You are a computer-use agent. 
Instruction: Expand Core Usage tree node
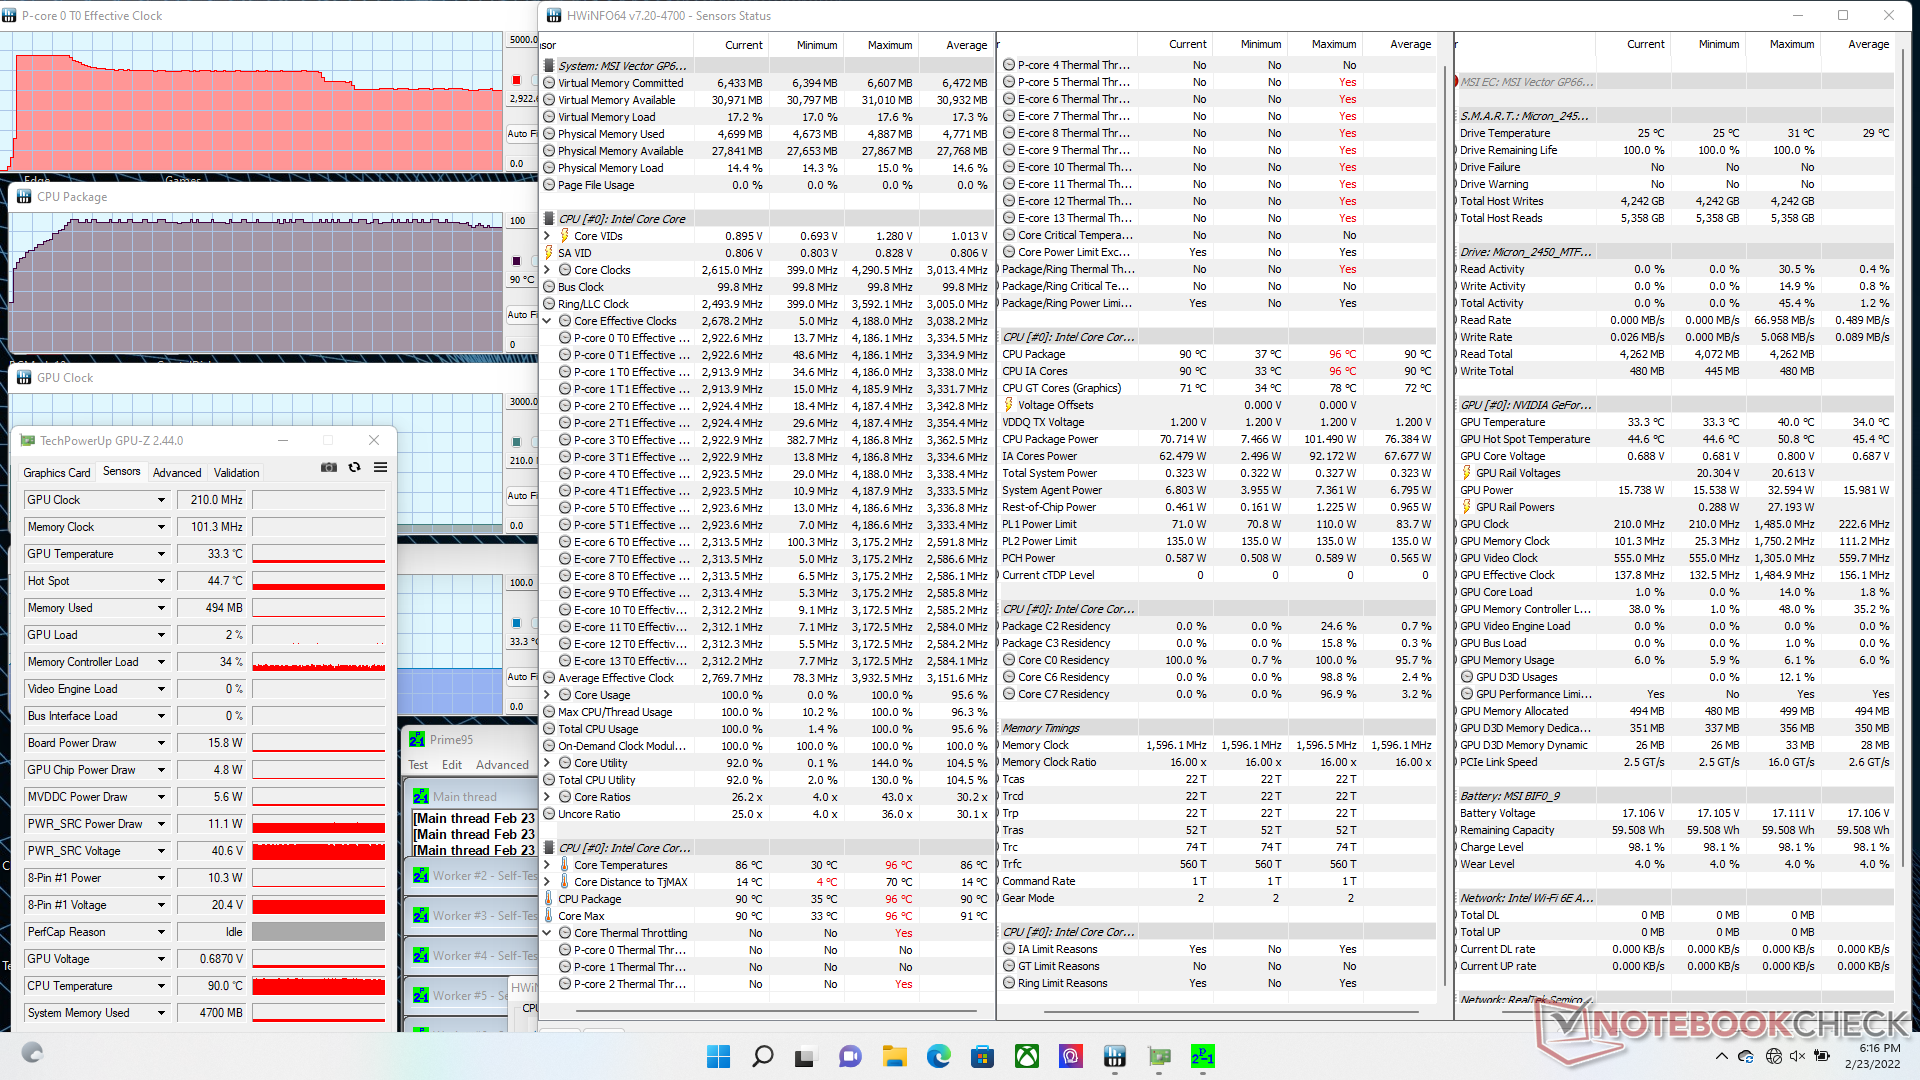tap(547, 695)
